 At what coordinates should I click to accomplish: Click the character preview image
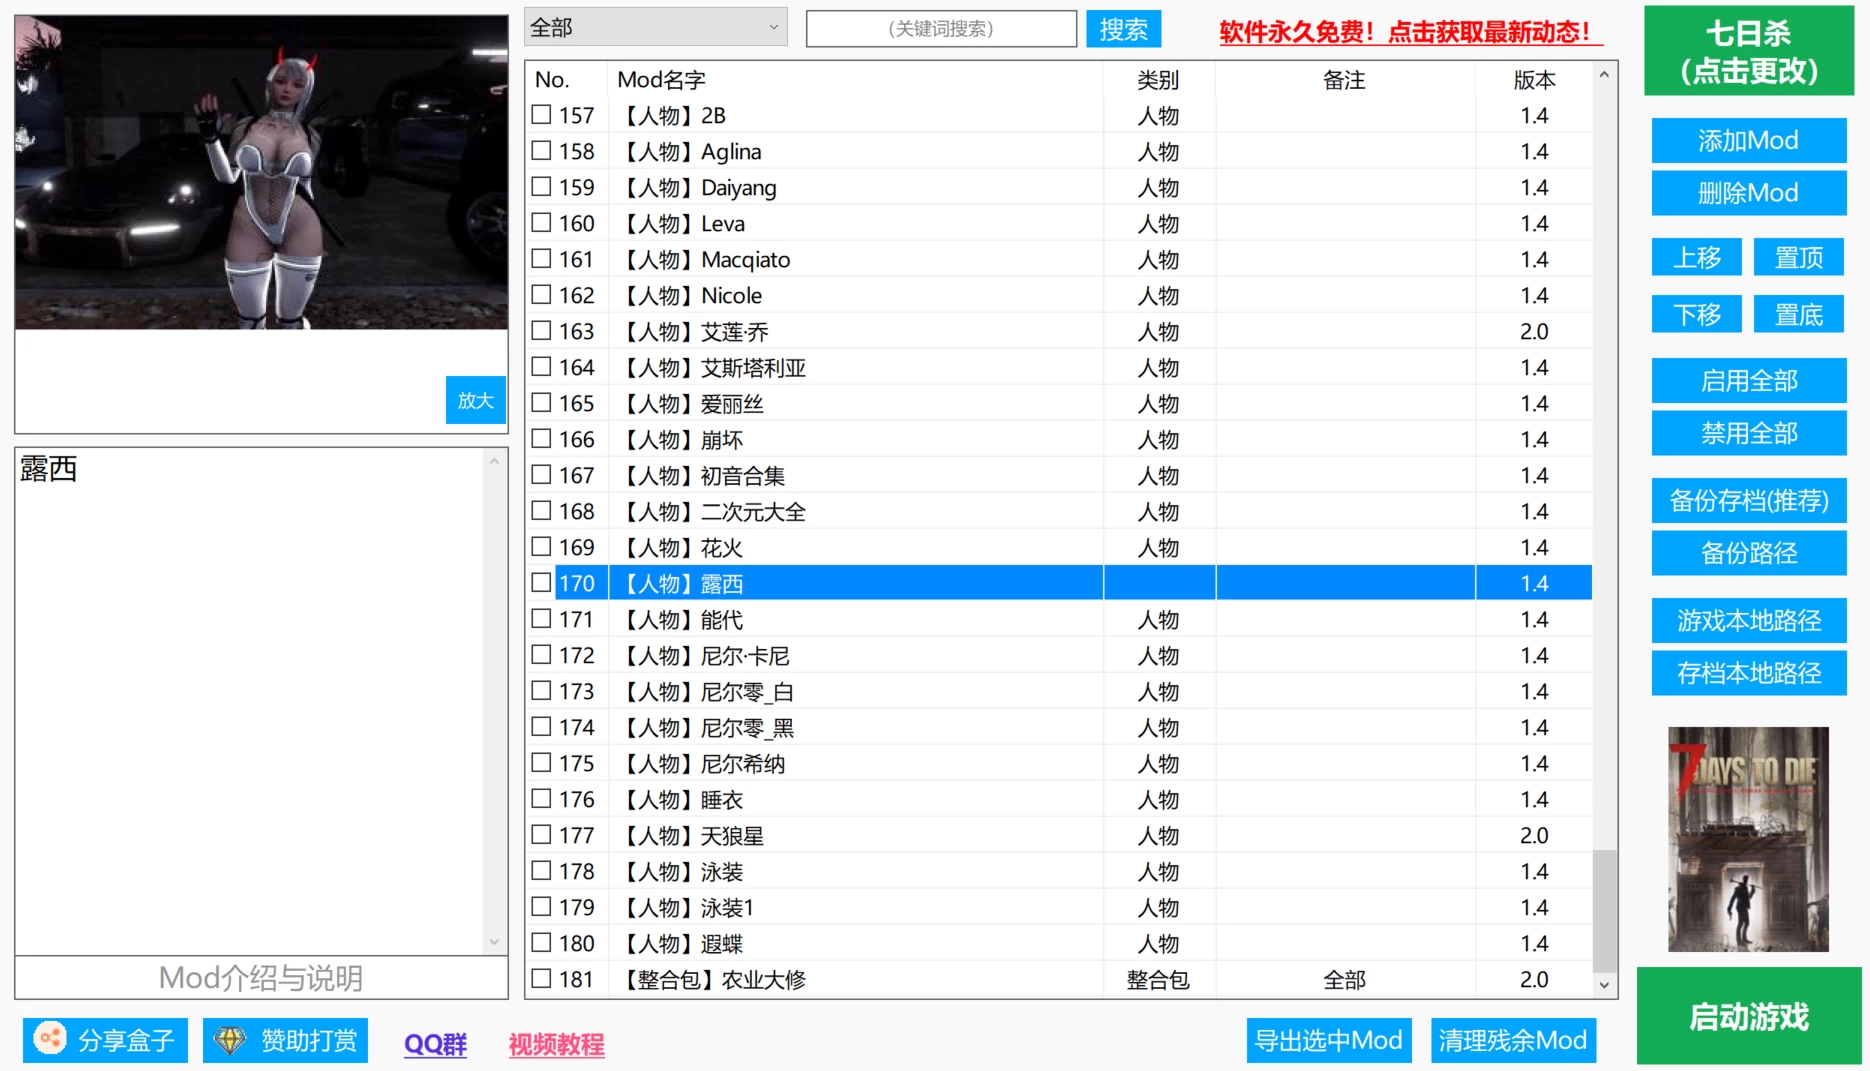262,173
